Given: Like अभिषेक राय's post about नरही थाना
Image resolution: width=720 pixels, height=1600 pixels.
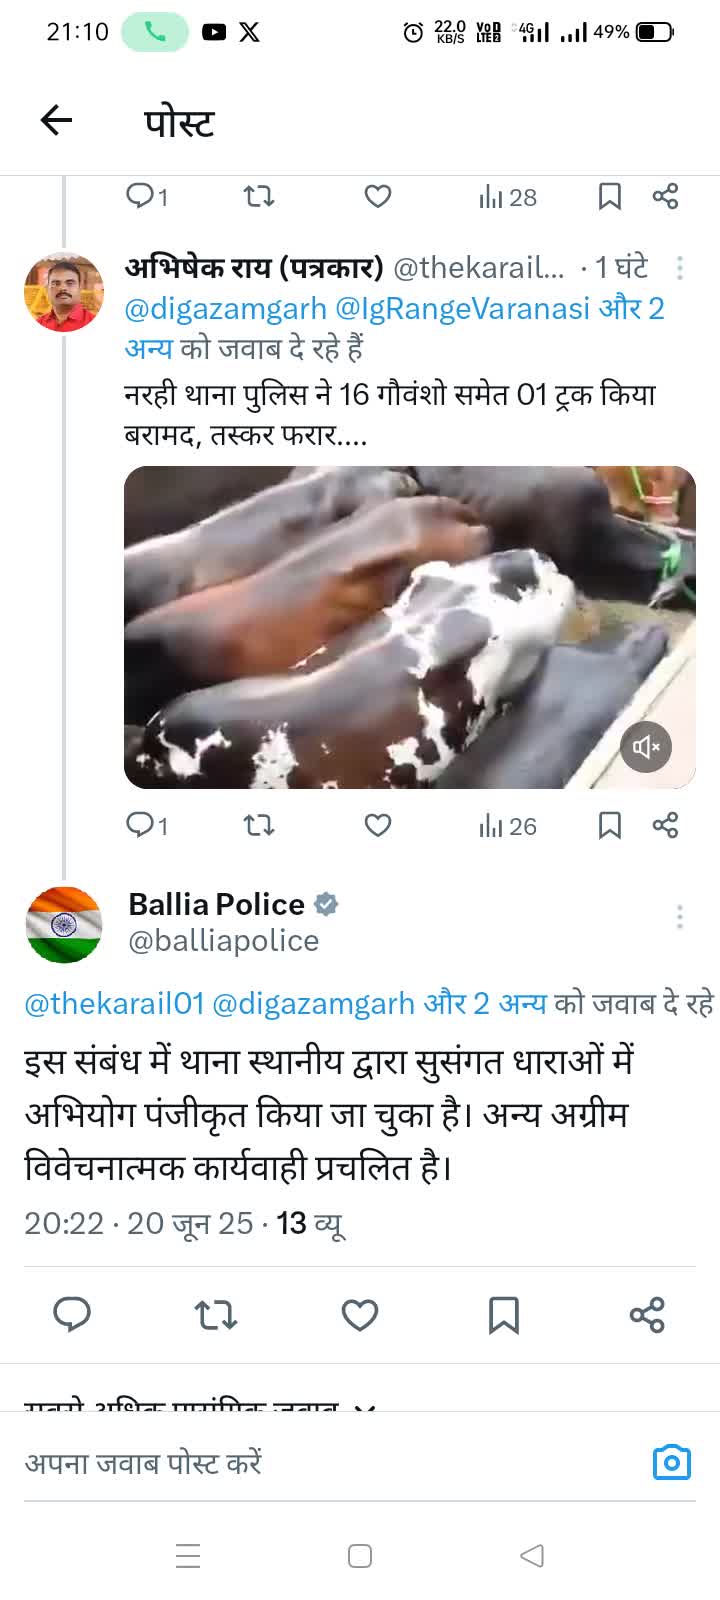Looking at the screenshot, I should (377, 825).
